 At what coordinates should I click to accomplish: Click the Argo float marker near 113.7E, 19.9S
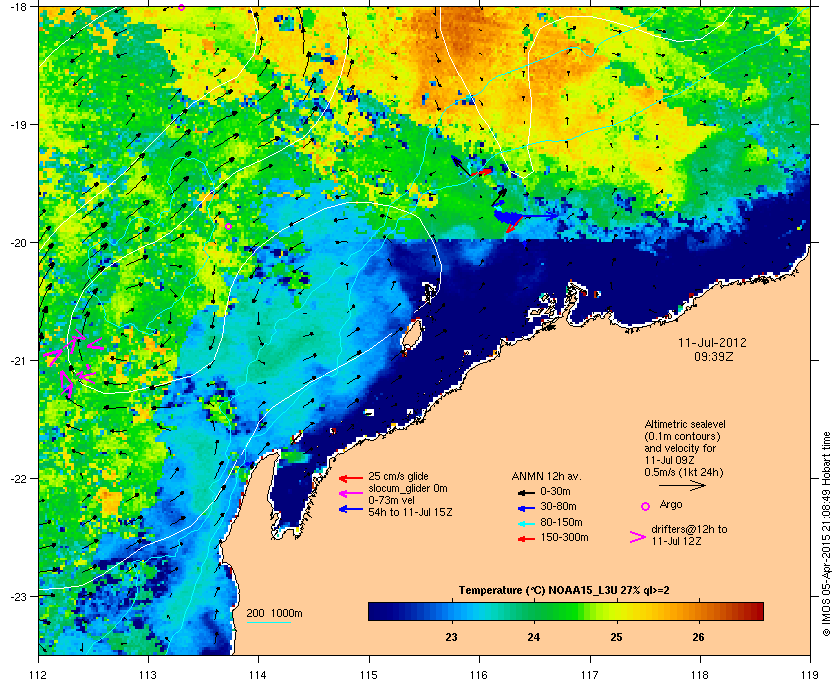point(228,226)
